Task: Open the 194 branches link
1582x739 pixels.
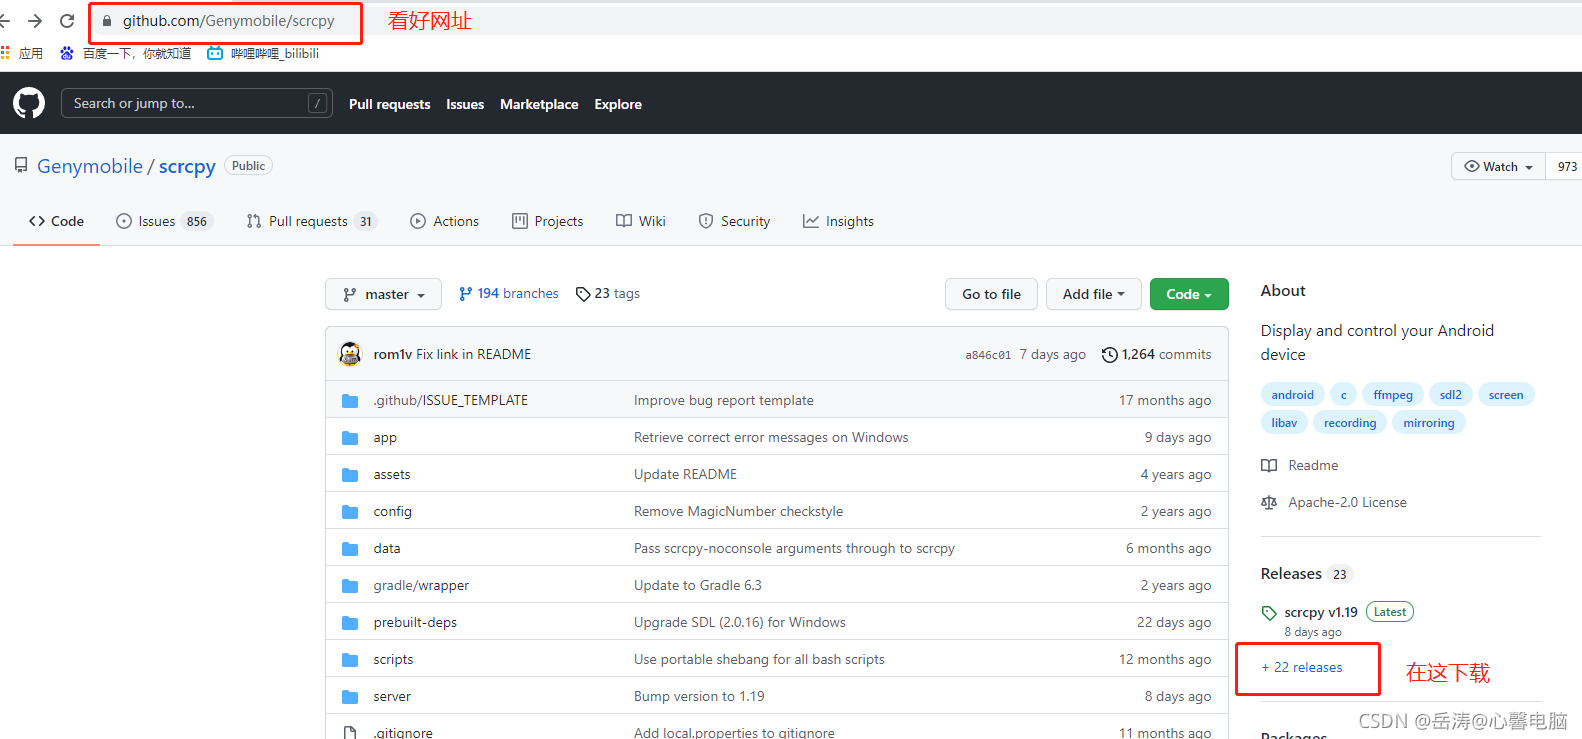Action: click(509, 294)
